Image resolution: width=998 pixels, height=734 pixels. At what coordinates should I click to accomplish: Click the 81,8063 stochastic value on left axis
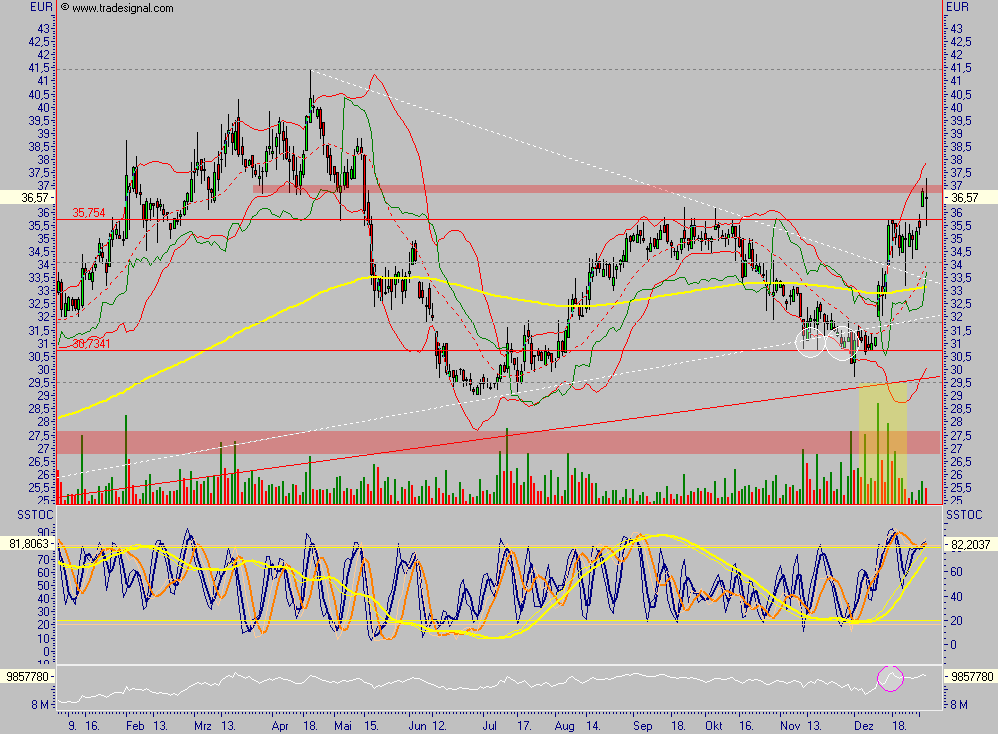click(x=29, y=542)
